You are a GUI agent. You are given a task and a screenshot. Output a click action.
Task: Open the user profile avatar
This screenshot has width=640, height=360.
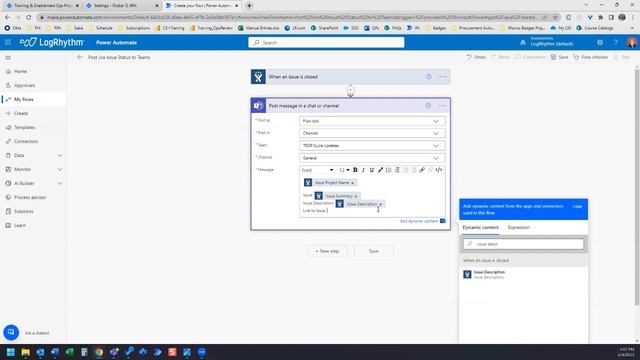tap(631, 42)
